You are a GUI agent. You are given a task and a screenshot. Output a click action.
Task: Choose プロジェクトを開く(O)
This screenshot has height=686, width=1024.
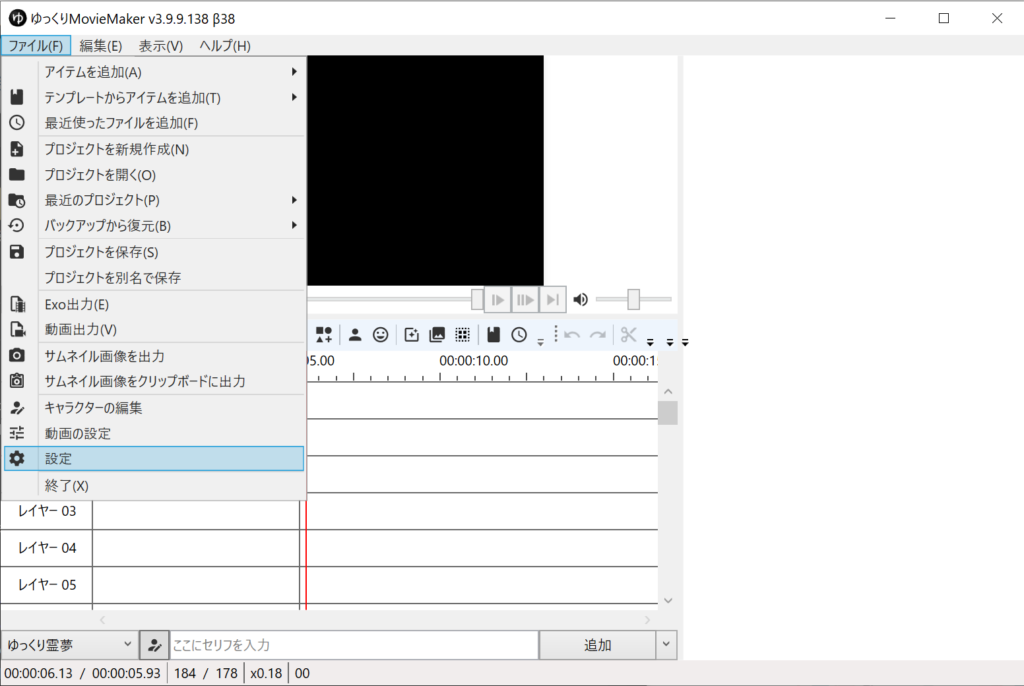(x=154, y=175)
